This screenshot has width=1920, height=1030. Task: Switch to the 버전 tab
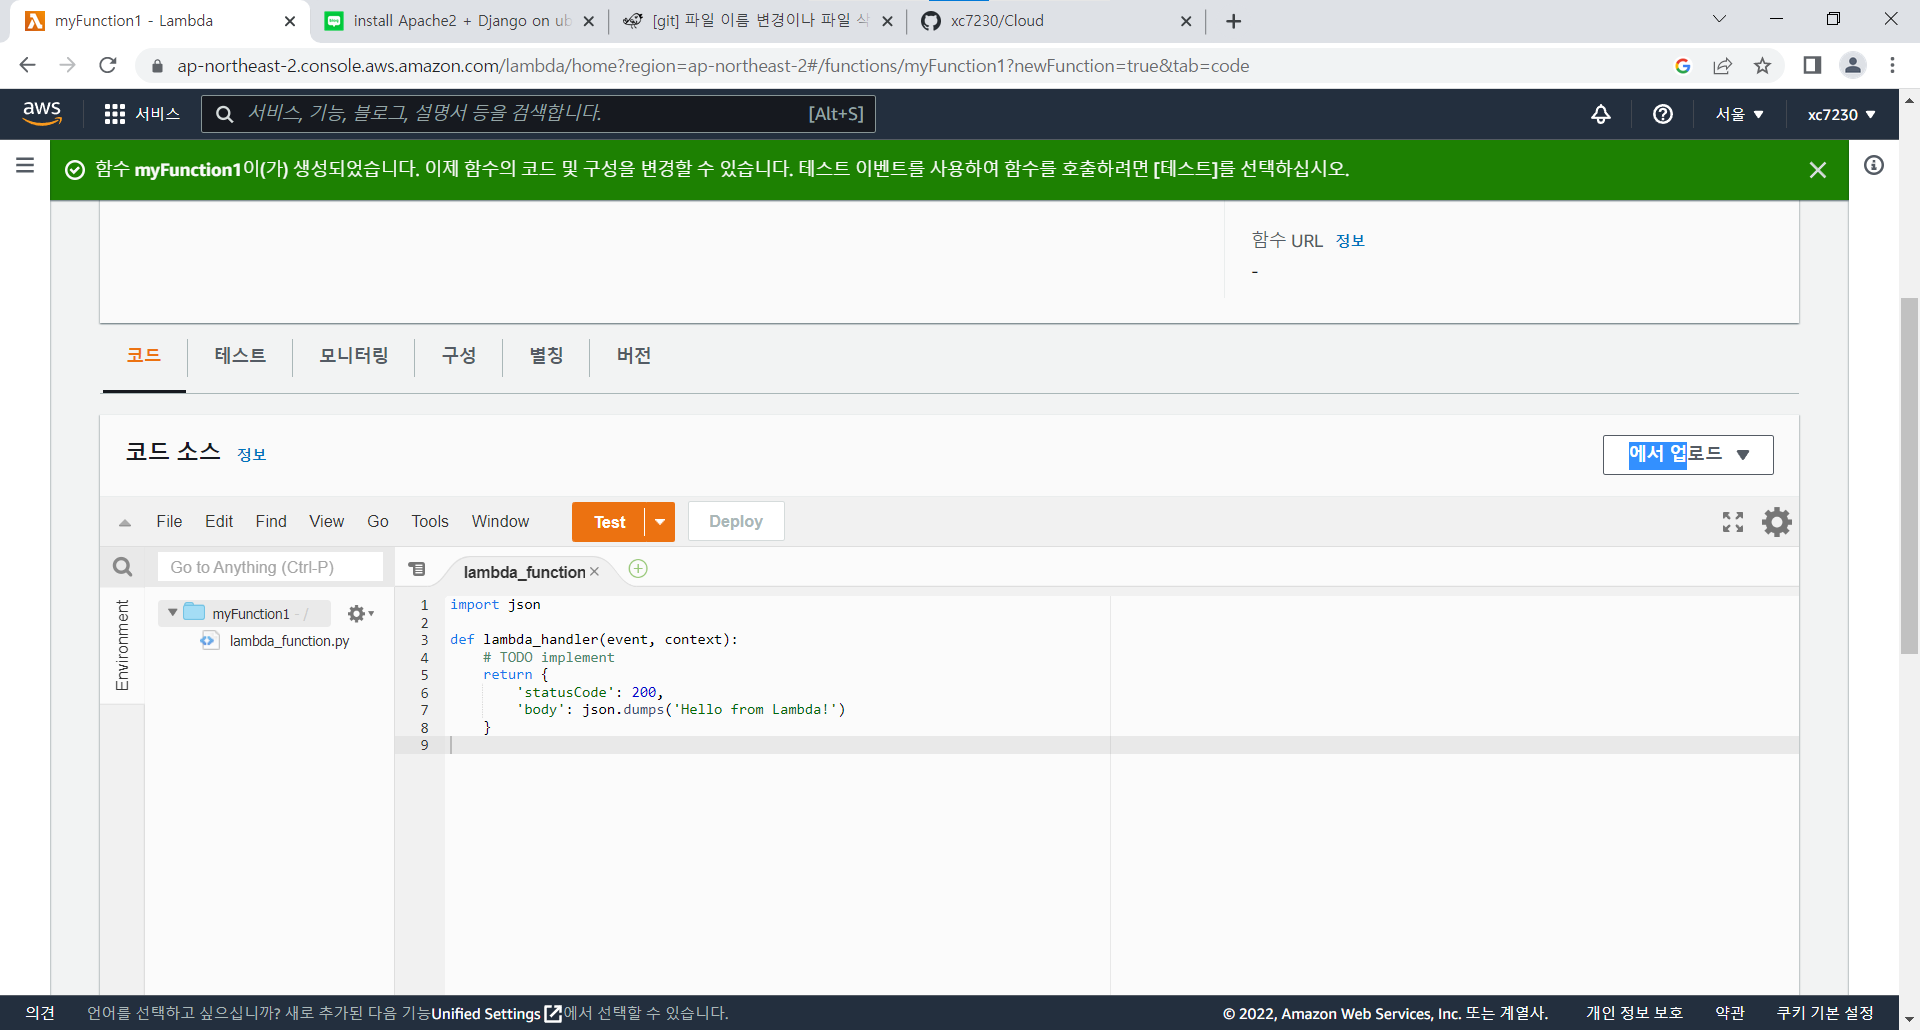[634, 356]
